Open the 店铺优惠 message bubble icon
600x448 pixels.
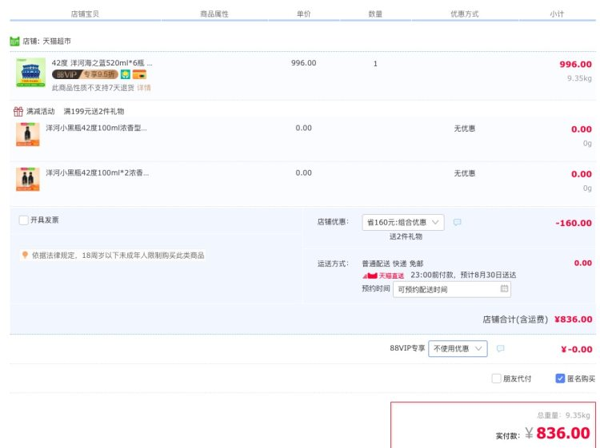[457, 222]
